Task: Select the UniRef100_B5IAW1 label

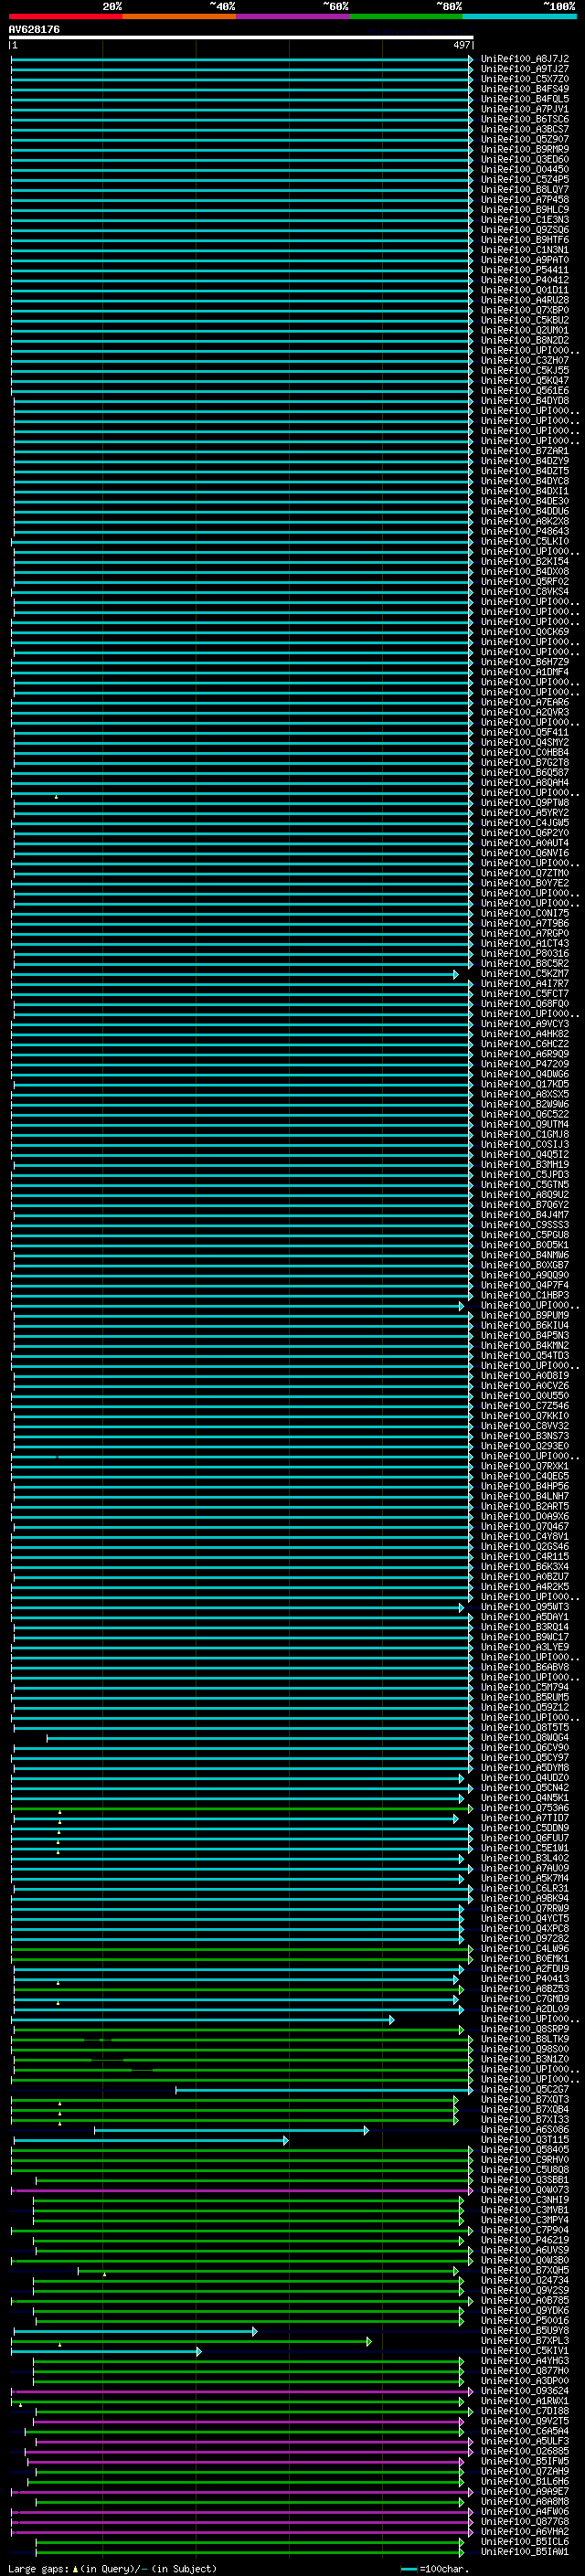Action: coord(524,2551)
